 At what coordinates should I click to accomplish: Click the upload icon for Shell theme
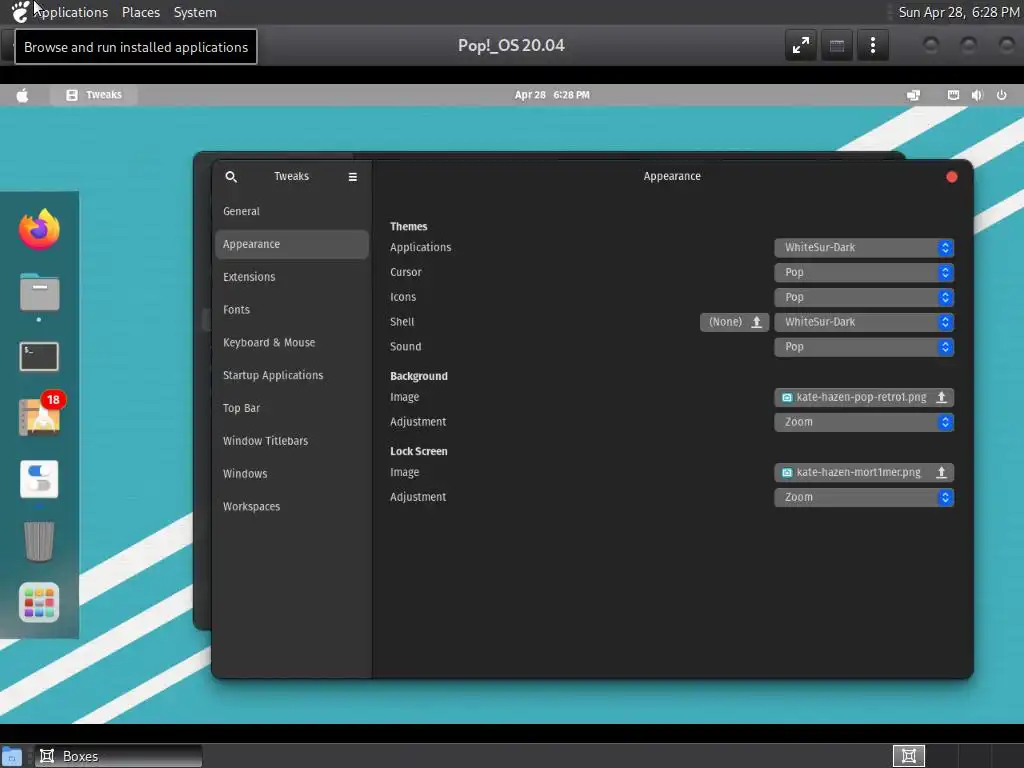(756, 322)
